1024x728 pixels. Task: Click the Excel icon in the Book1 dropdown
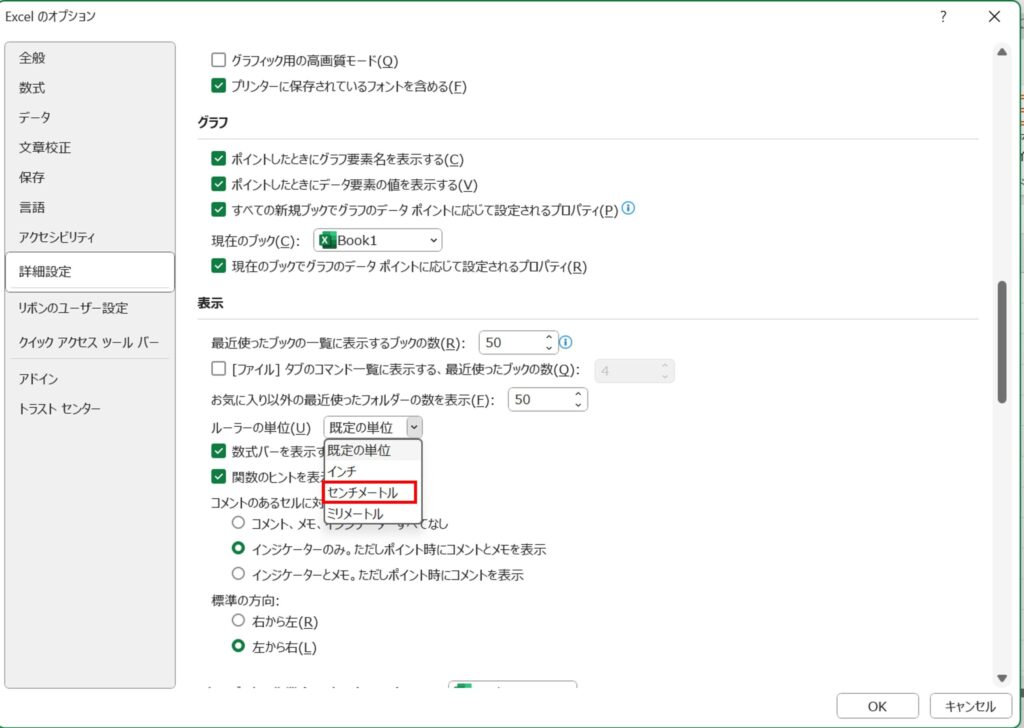pos(327,240)
